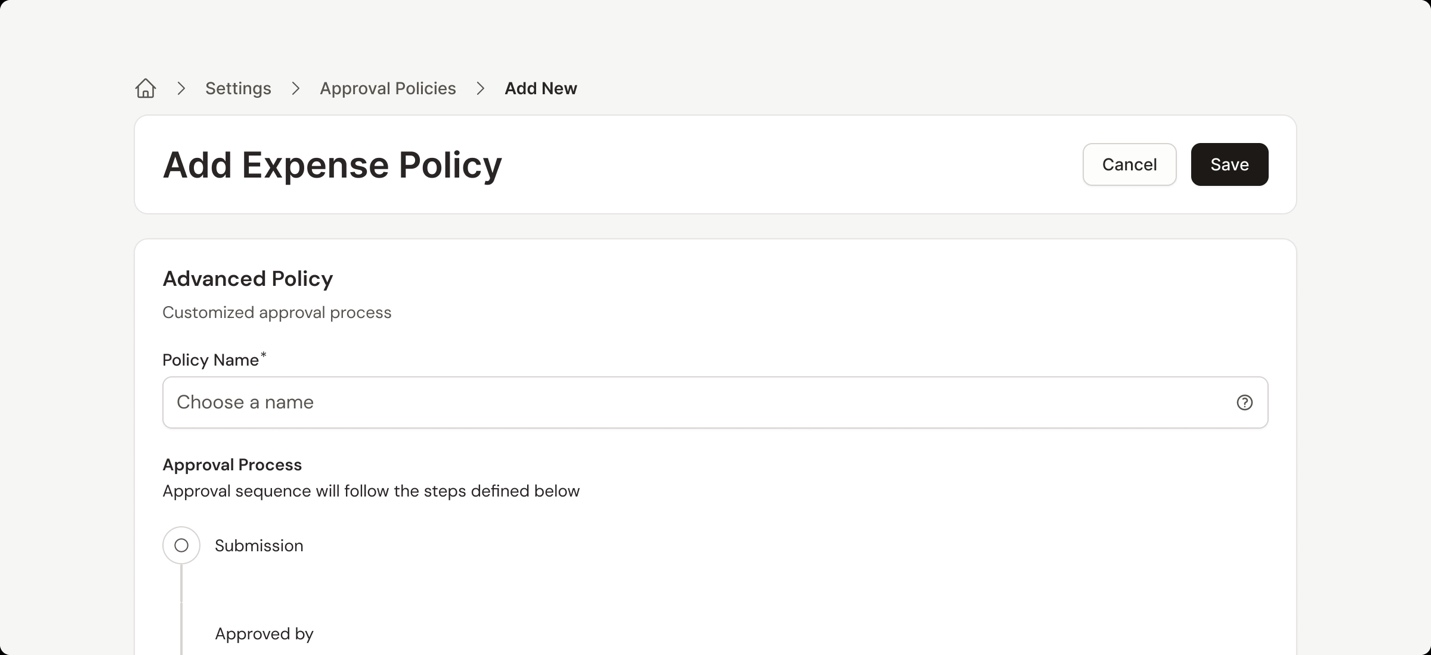Screen dimensions: 1431x655
Task: Click the Policy Name field label
Action: pyautogui.click(x=211, y=361)
